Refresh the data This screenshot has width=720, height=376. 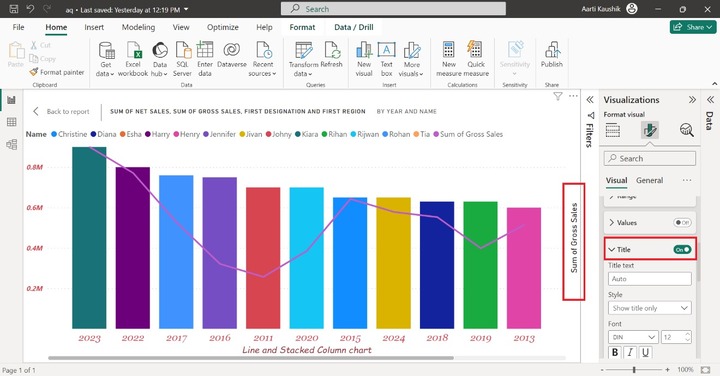332,55
